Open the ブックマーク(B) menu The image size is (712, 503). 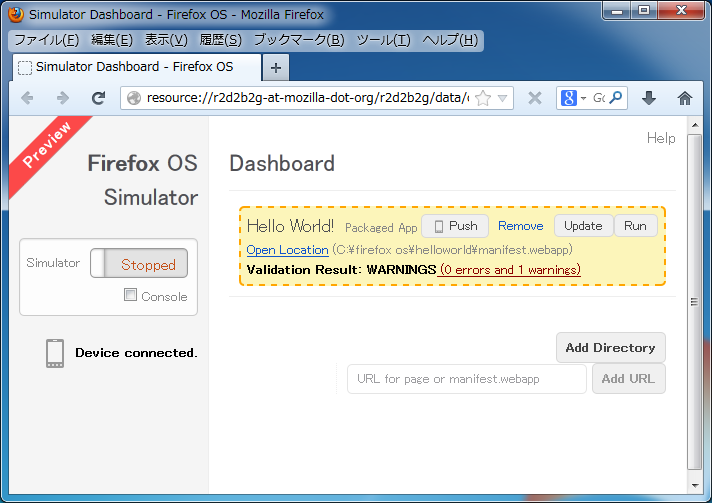[x=298, y=40]
